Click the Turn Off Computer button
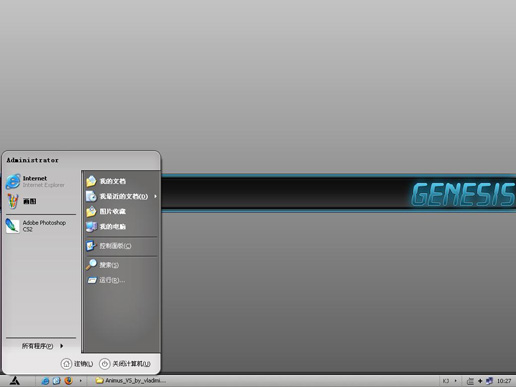The height and width of the screenshot is (387, 516). 125,364
